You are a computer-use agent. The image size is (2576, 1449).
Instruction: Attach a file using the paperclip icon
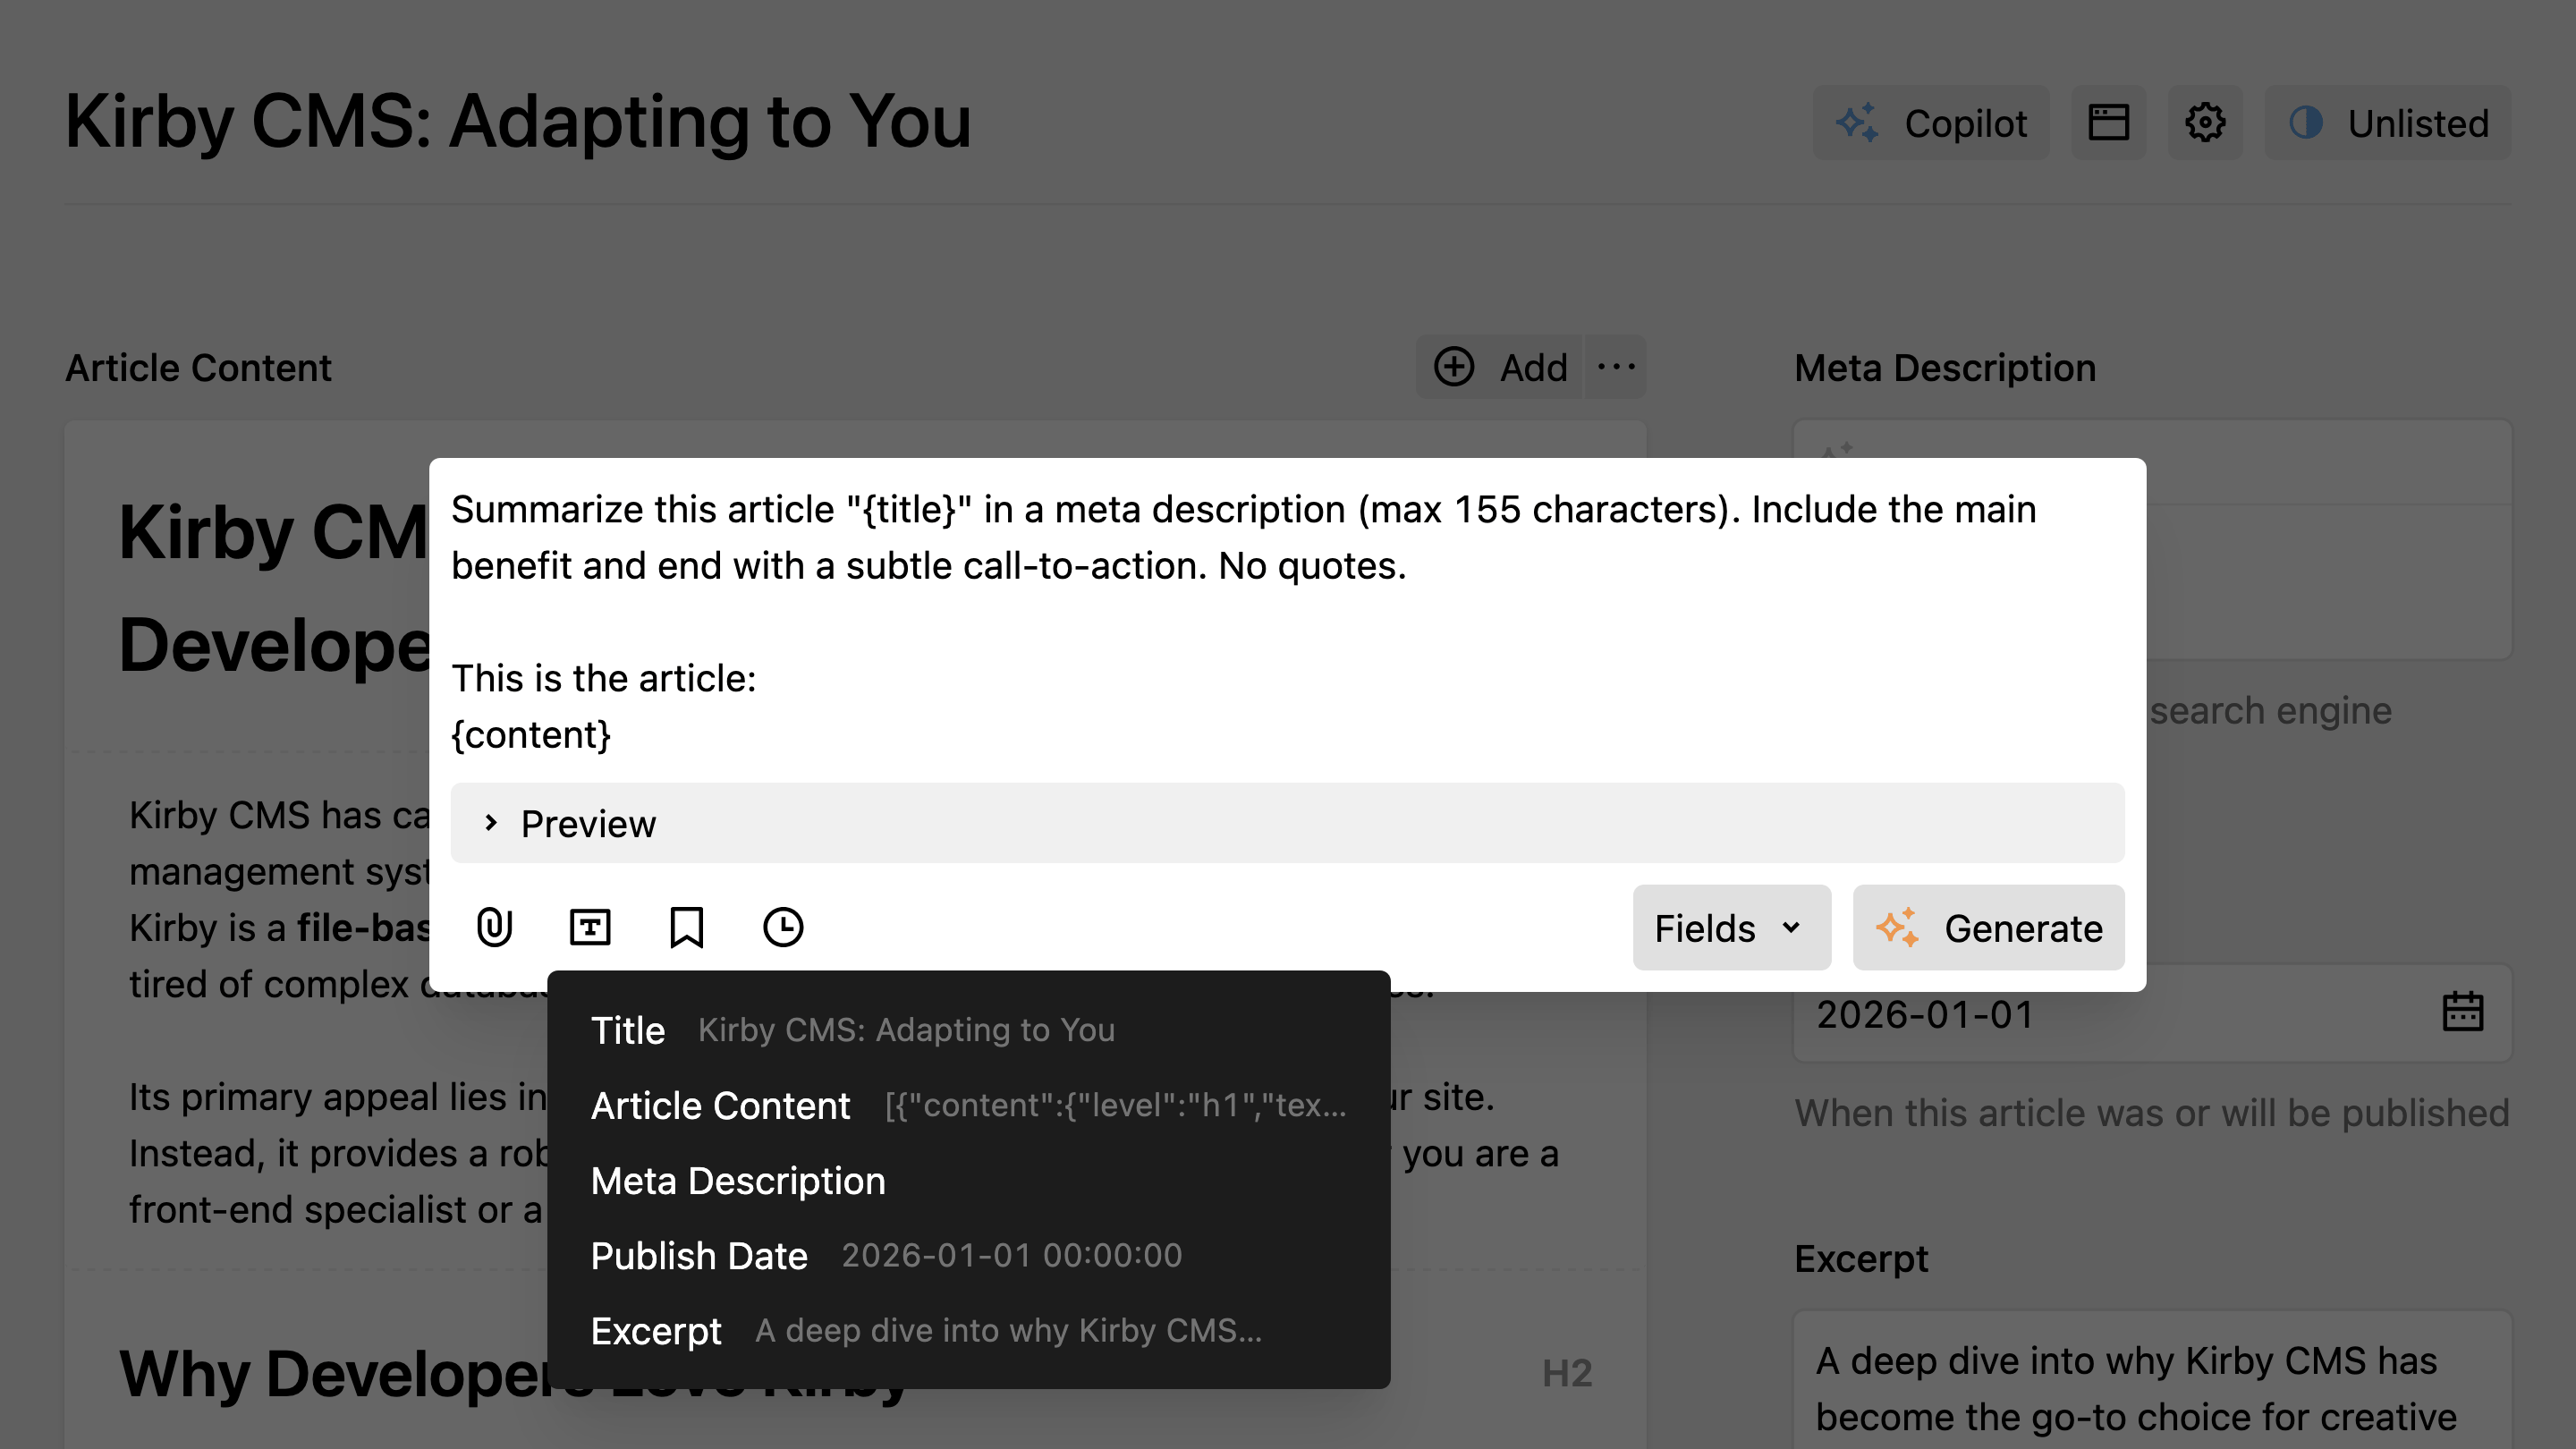point(494,927)
